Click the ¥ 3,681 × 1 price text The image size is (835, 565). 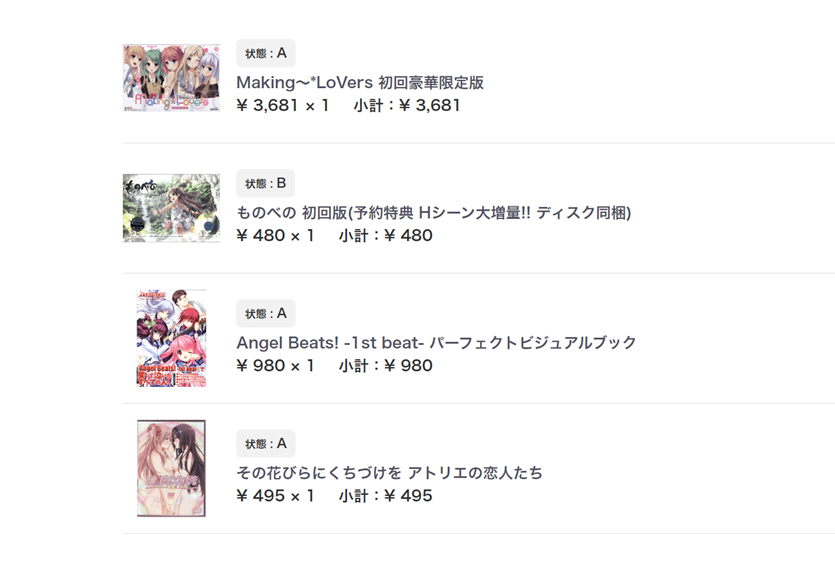283,105
